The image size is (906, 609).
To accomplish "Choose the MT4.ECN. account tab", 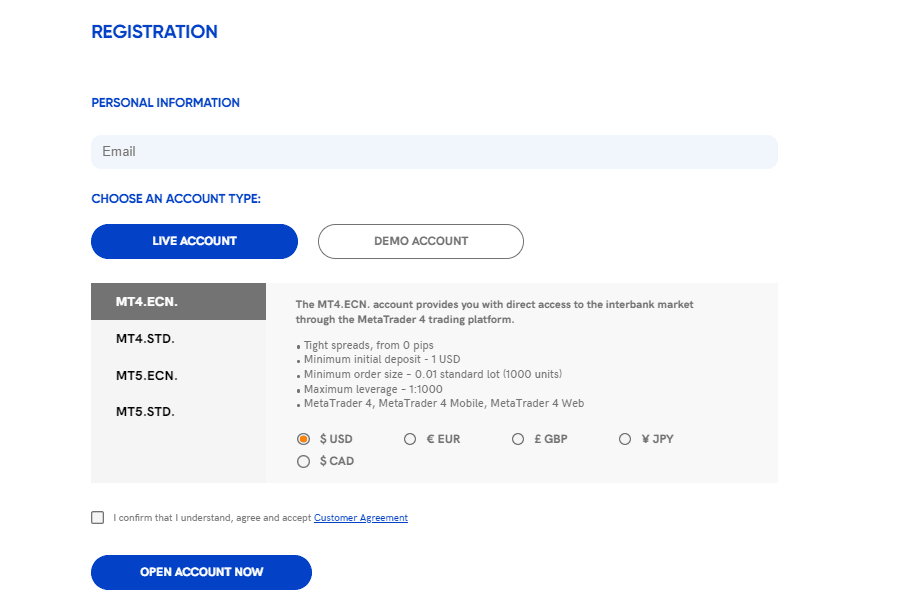I will point(178,302).
